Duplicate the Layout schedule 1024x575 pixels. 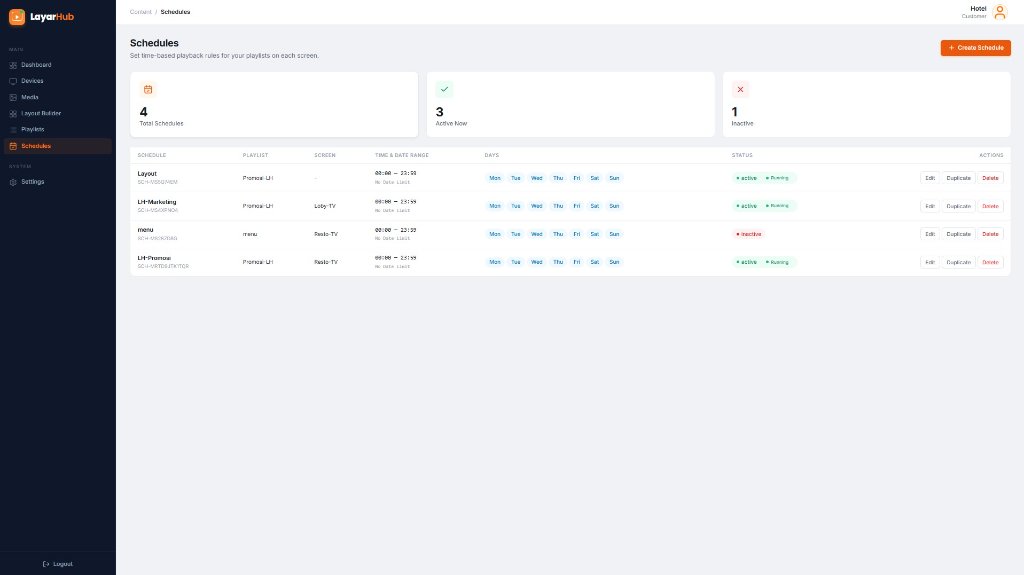pyautogui.click(x=958, y=178)
